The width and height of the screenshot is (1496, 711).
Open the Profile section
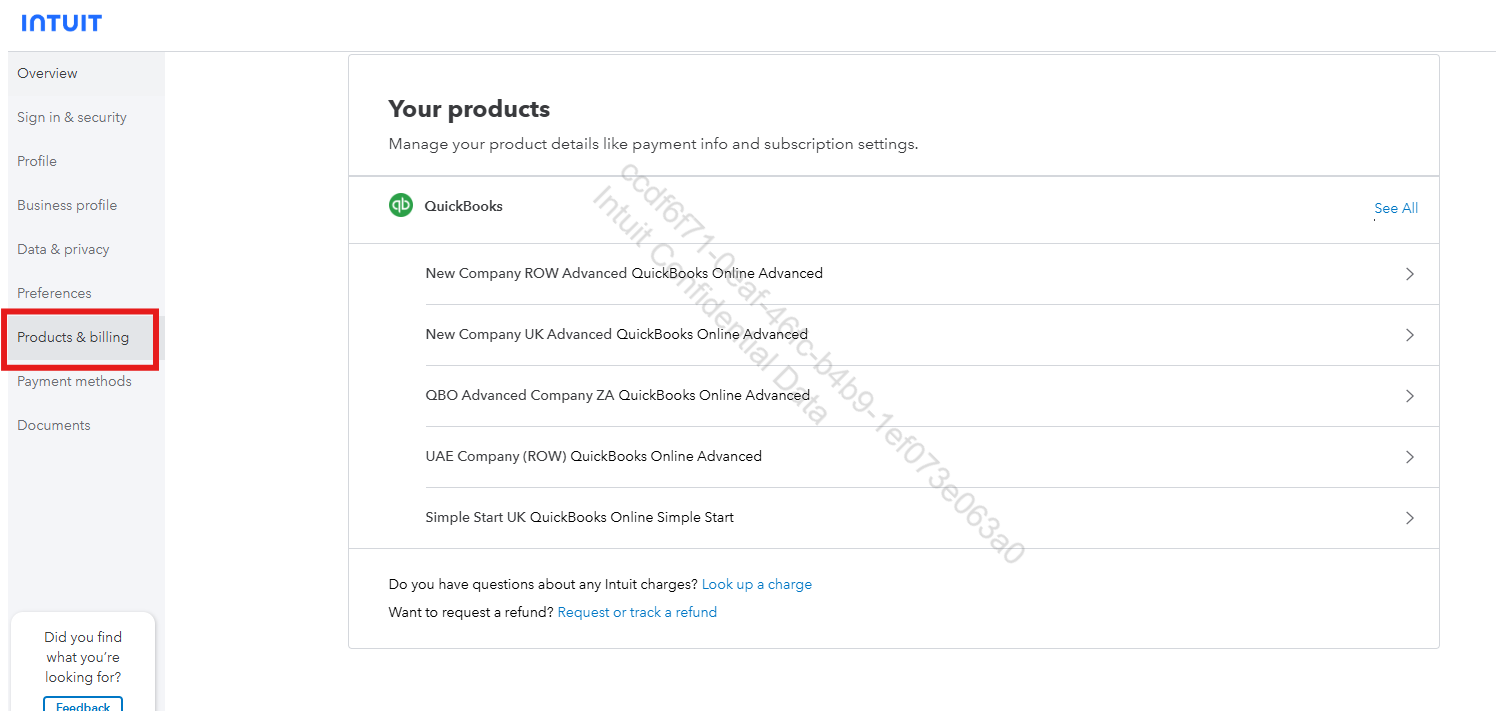[37, 161]
